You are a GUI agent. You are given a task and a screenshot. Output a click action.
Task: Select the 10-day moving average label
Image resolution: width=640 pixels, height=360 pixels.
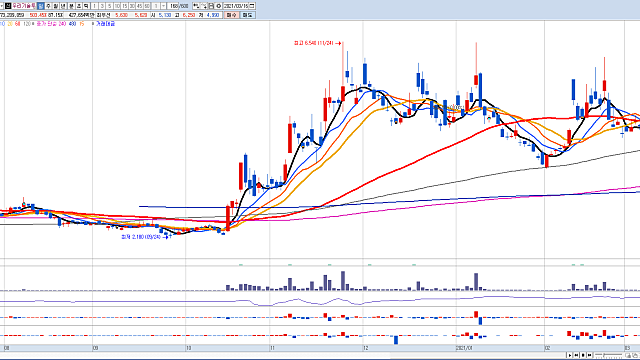tap(2, 24)
